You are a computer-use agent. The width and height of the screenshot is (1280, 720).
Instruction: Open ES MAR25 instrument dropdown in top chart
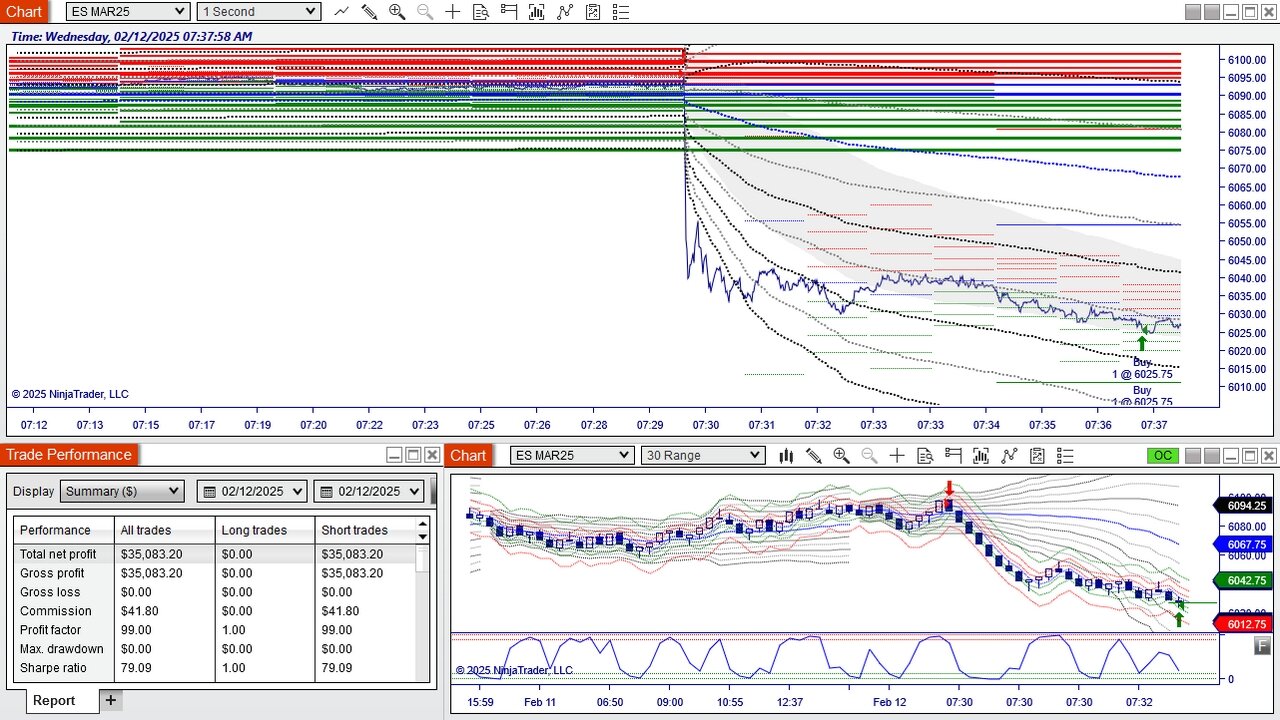[128, 12]
